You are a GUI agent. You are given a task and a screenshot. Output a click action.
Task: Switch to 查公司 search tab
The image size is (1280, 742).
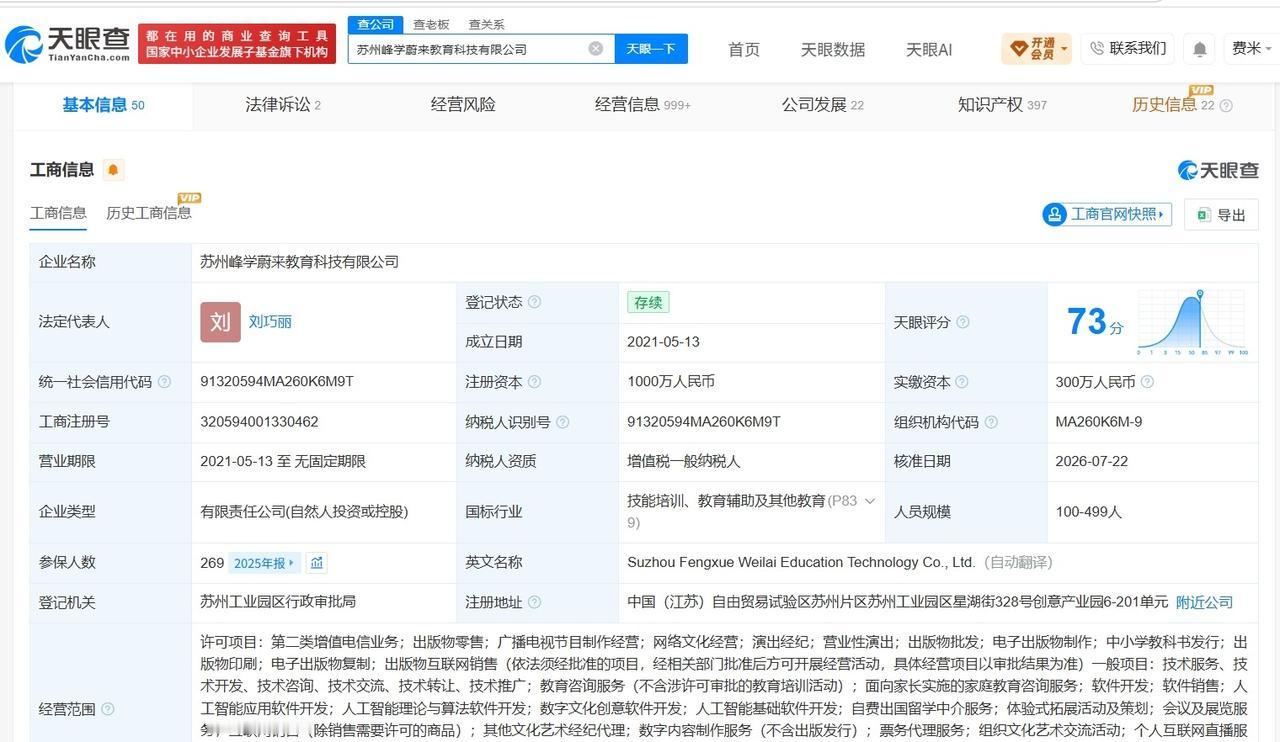[x=376, y=24]
